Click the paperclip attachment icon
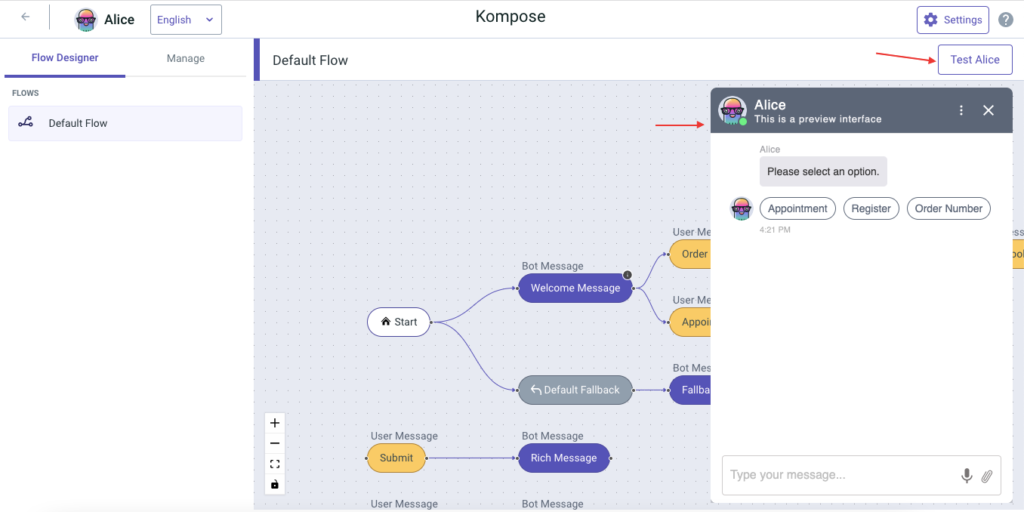The image size is (1024, 512). point(987,476)
